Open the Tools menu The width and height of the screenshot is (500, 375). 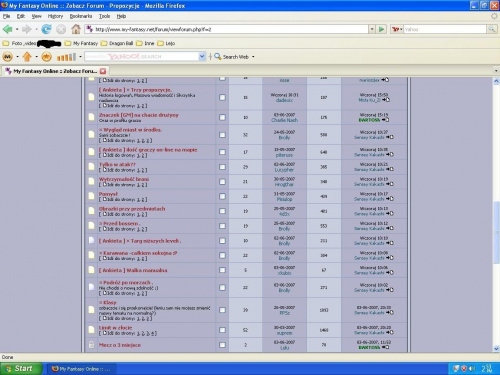point(104,16)
